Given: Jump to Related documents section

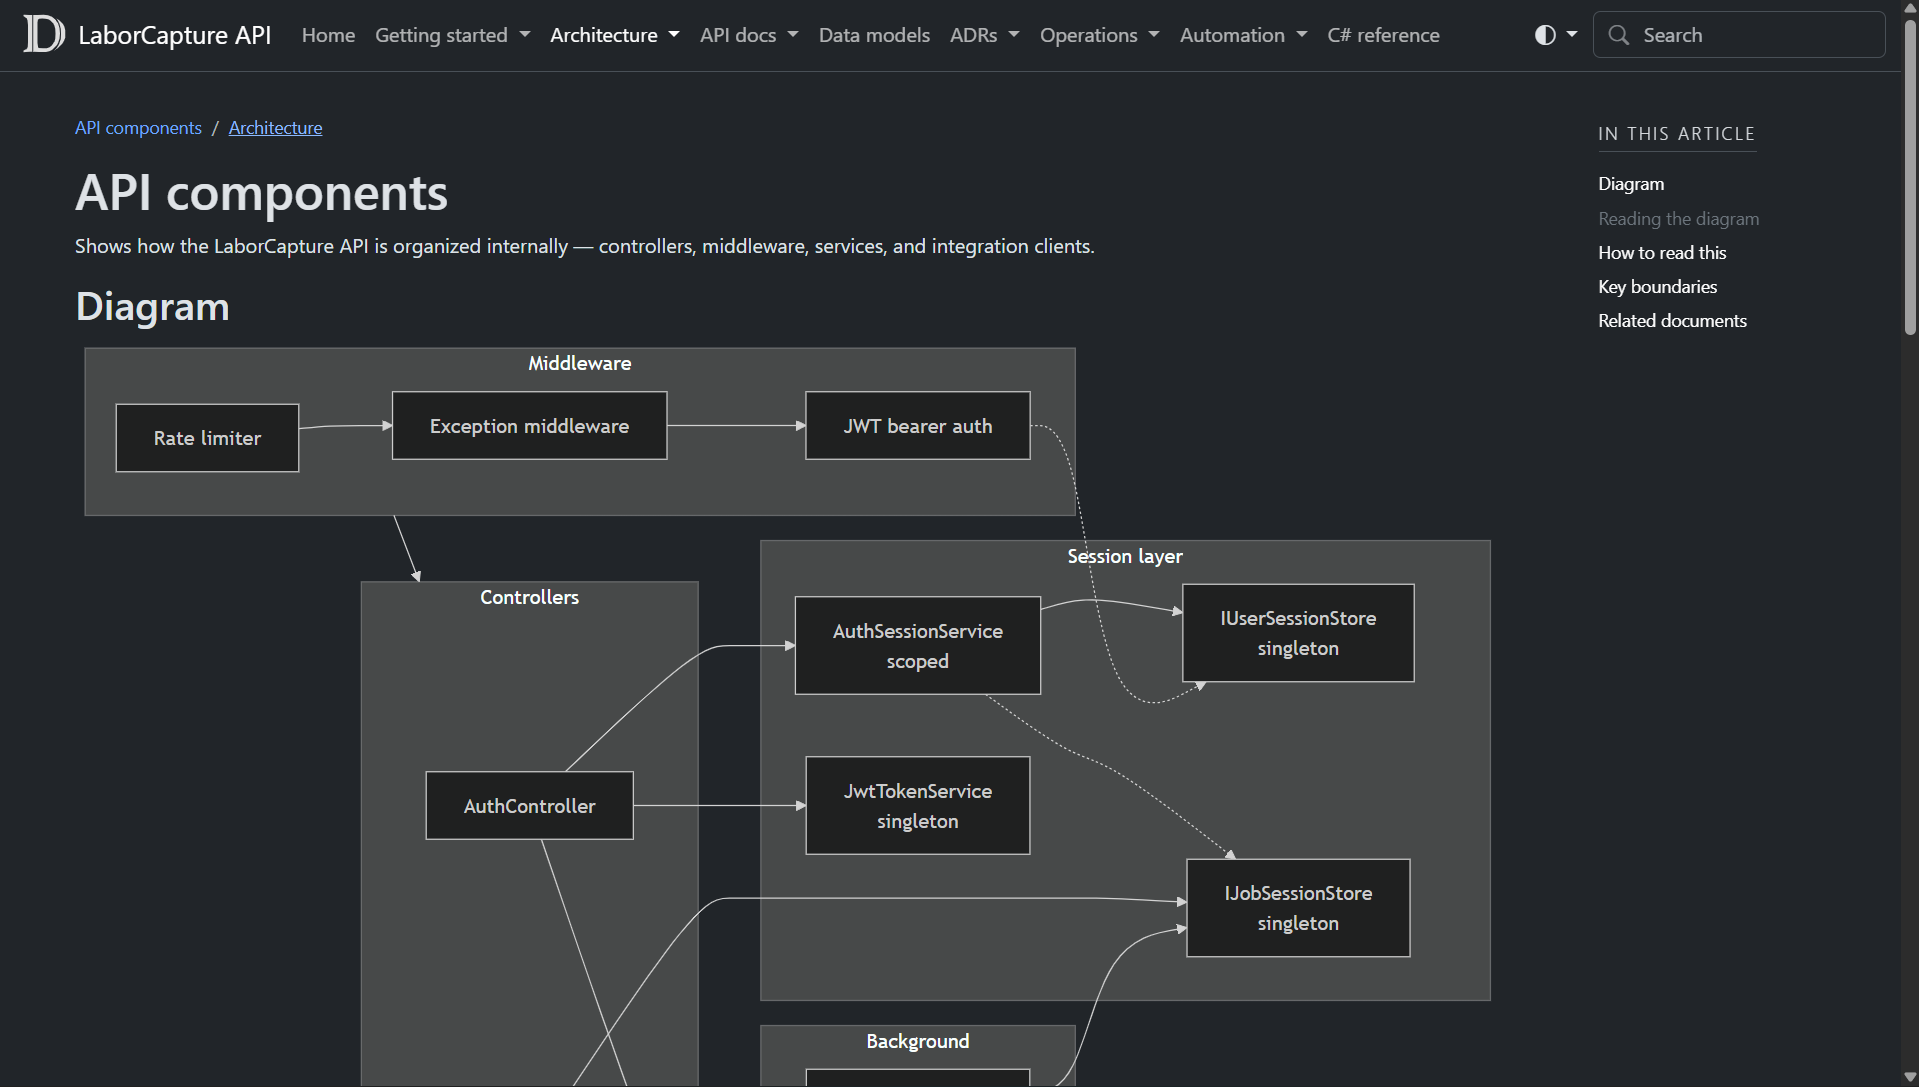Looking at the screenshot, I should 1672,321.
